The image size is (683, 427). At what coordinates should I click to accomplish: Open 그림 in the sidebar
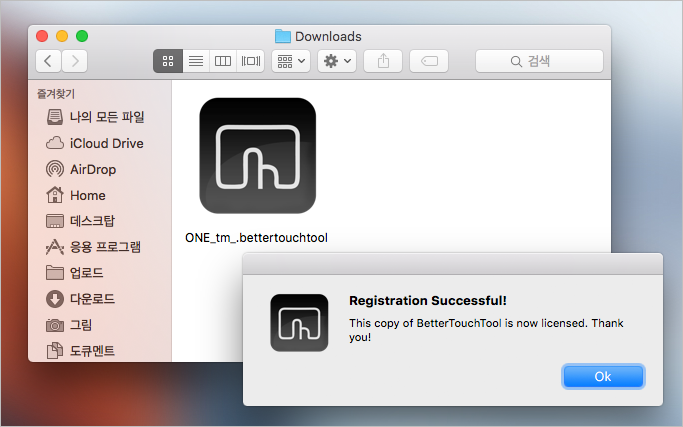[100, 325]
